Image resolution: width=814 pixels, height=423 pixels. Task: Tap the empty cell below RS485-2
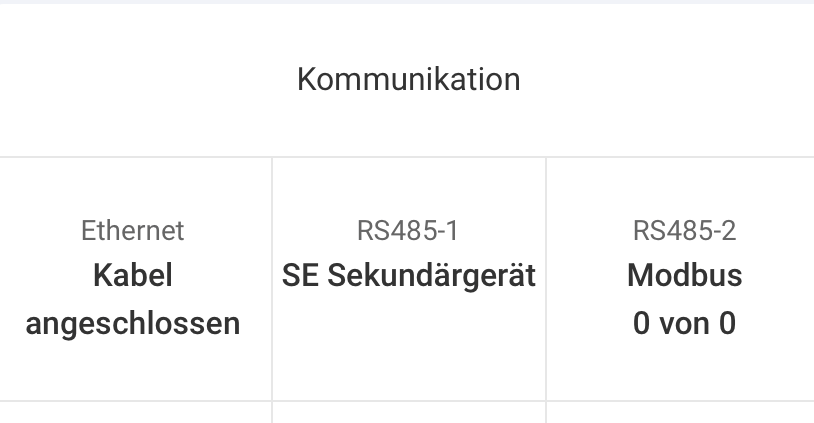point(684,412)
